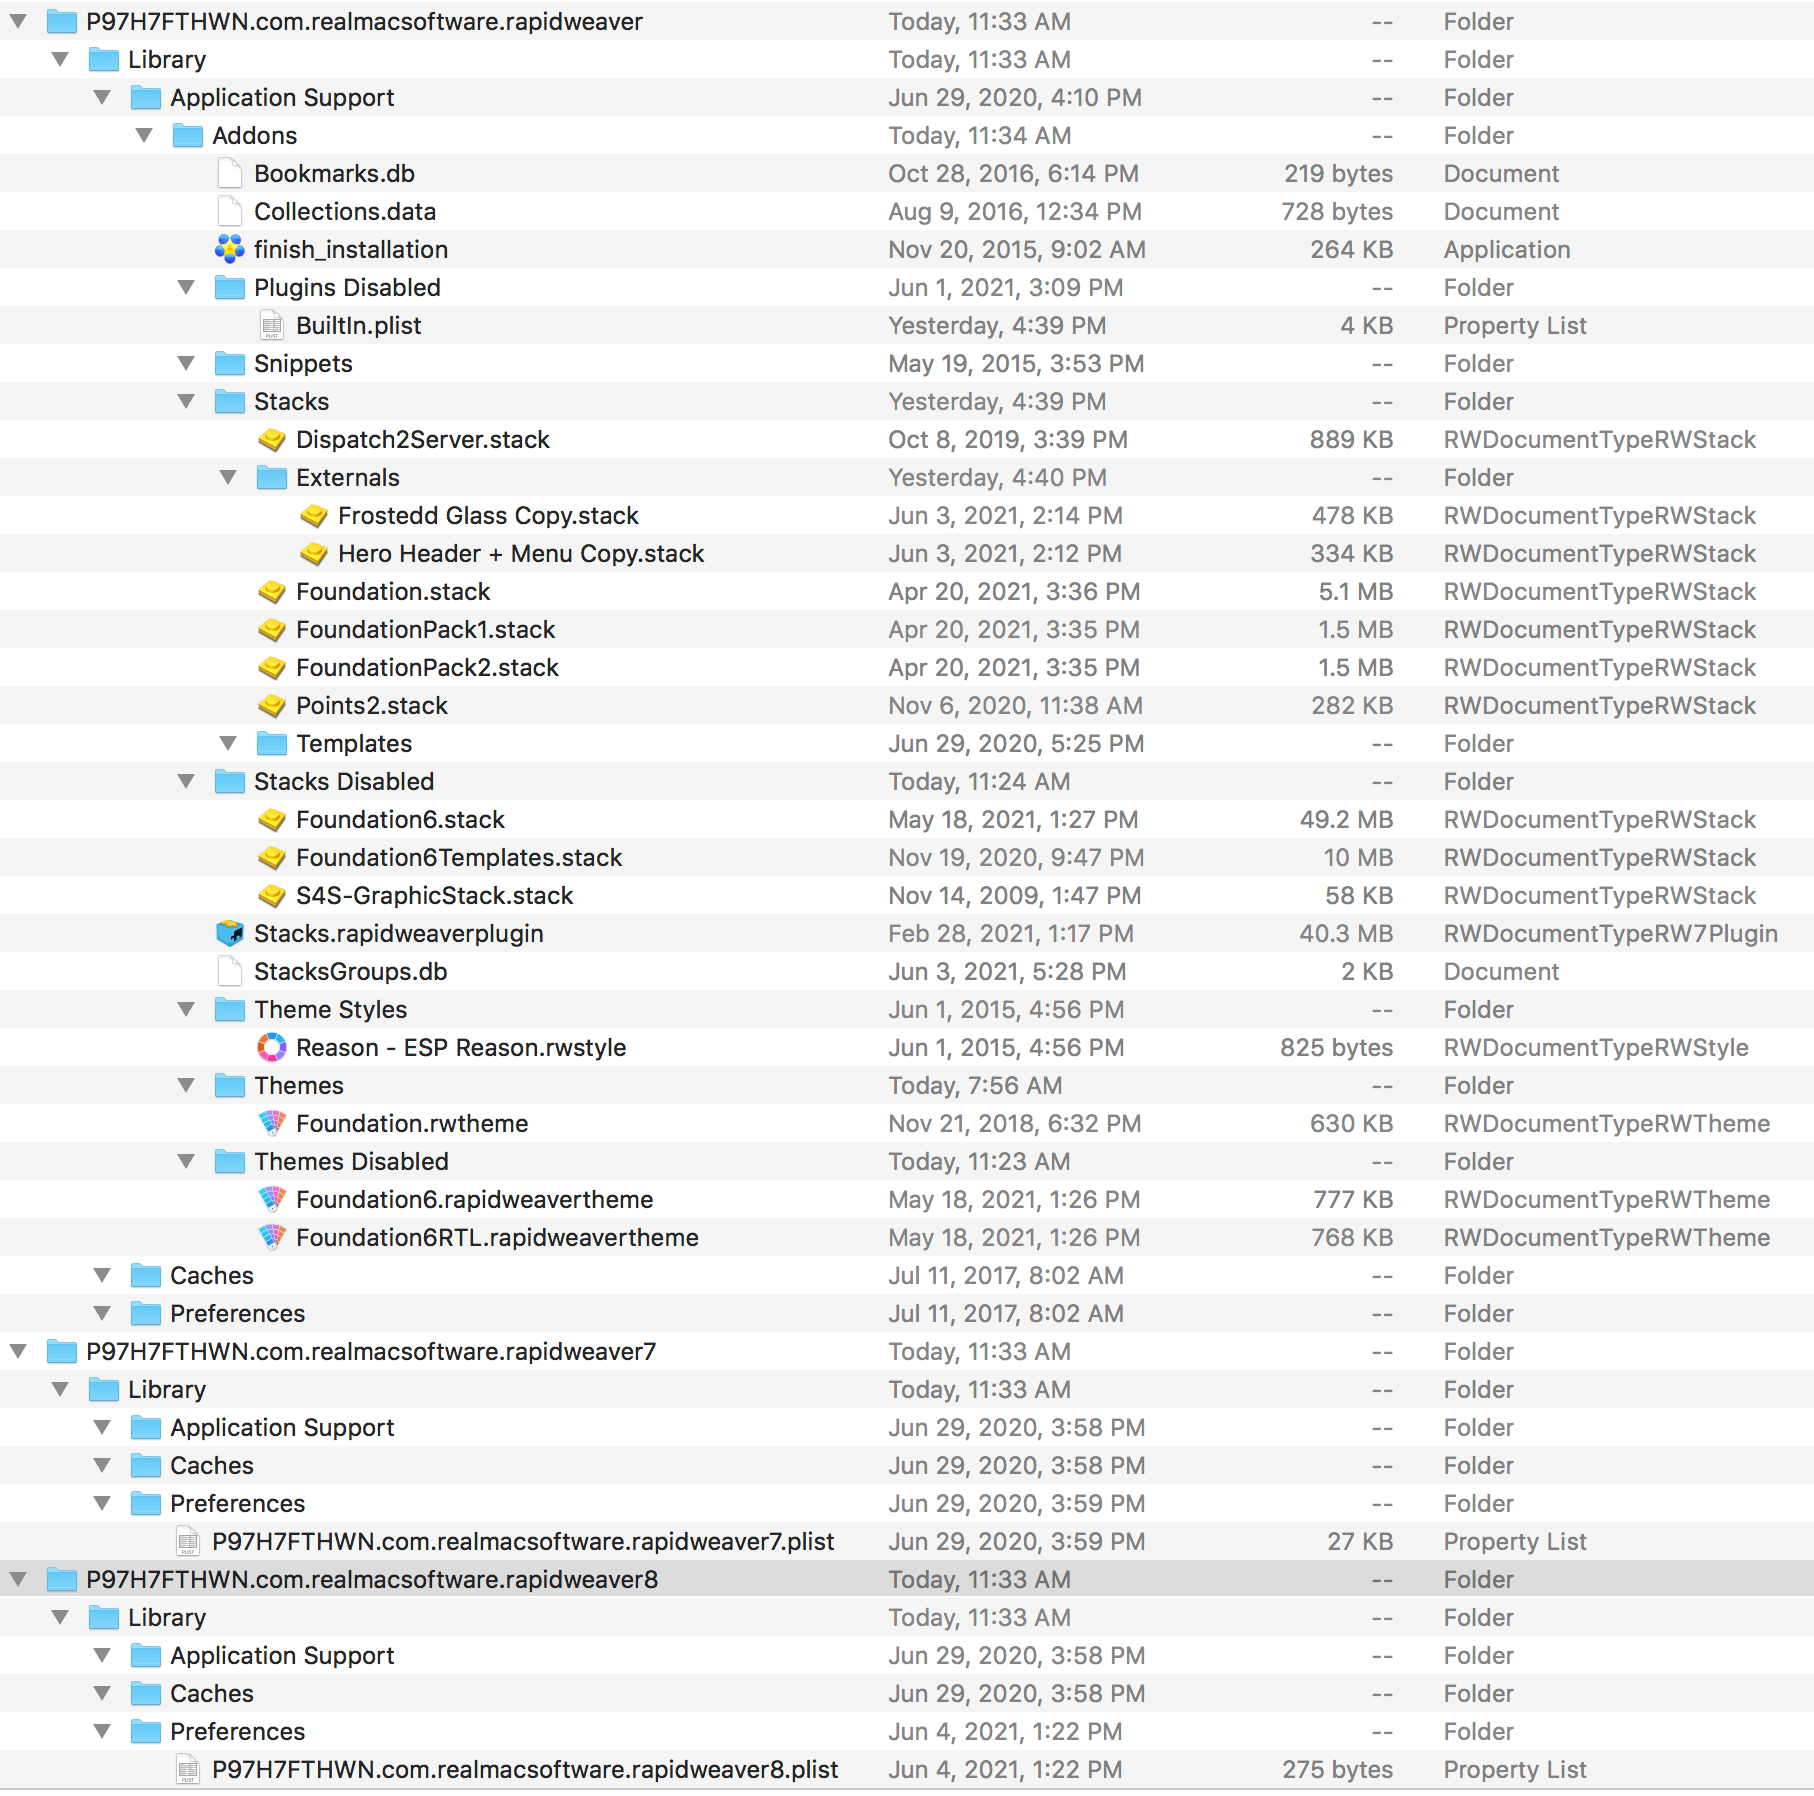Collapse the Stacks folder disclosure triangle

tap(186, 401)
